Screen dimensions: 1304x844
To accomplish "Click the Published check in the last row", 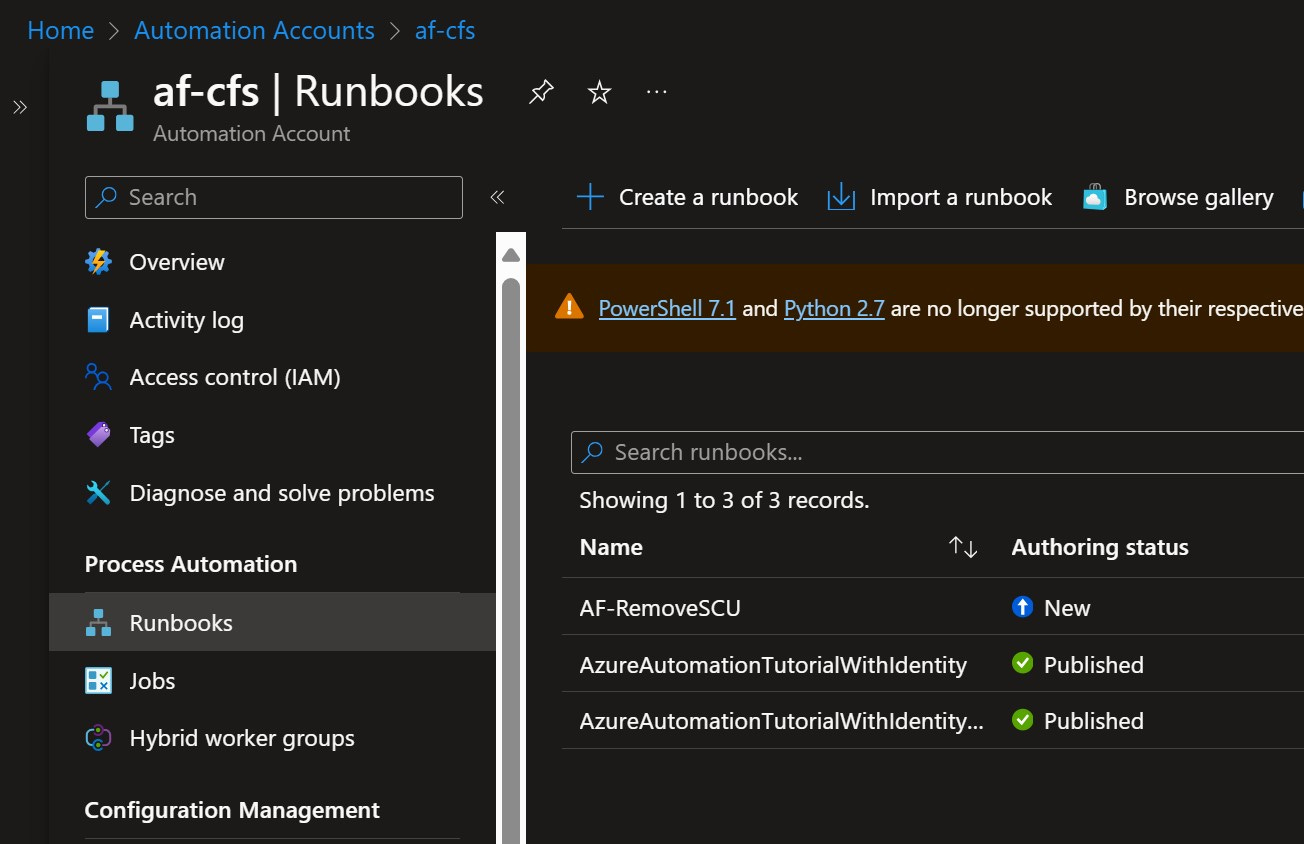I will pos(1022,719).
